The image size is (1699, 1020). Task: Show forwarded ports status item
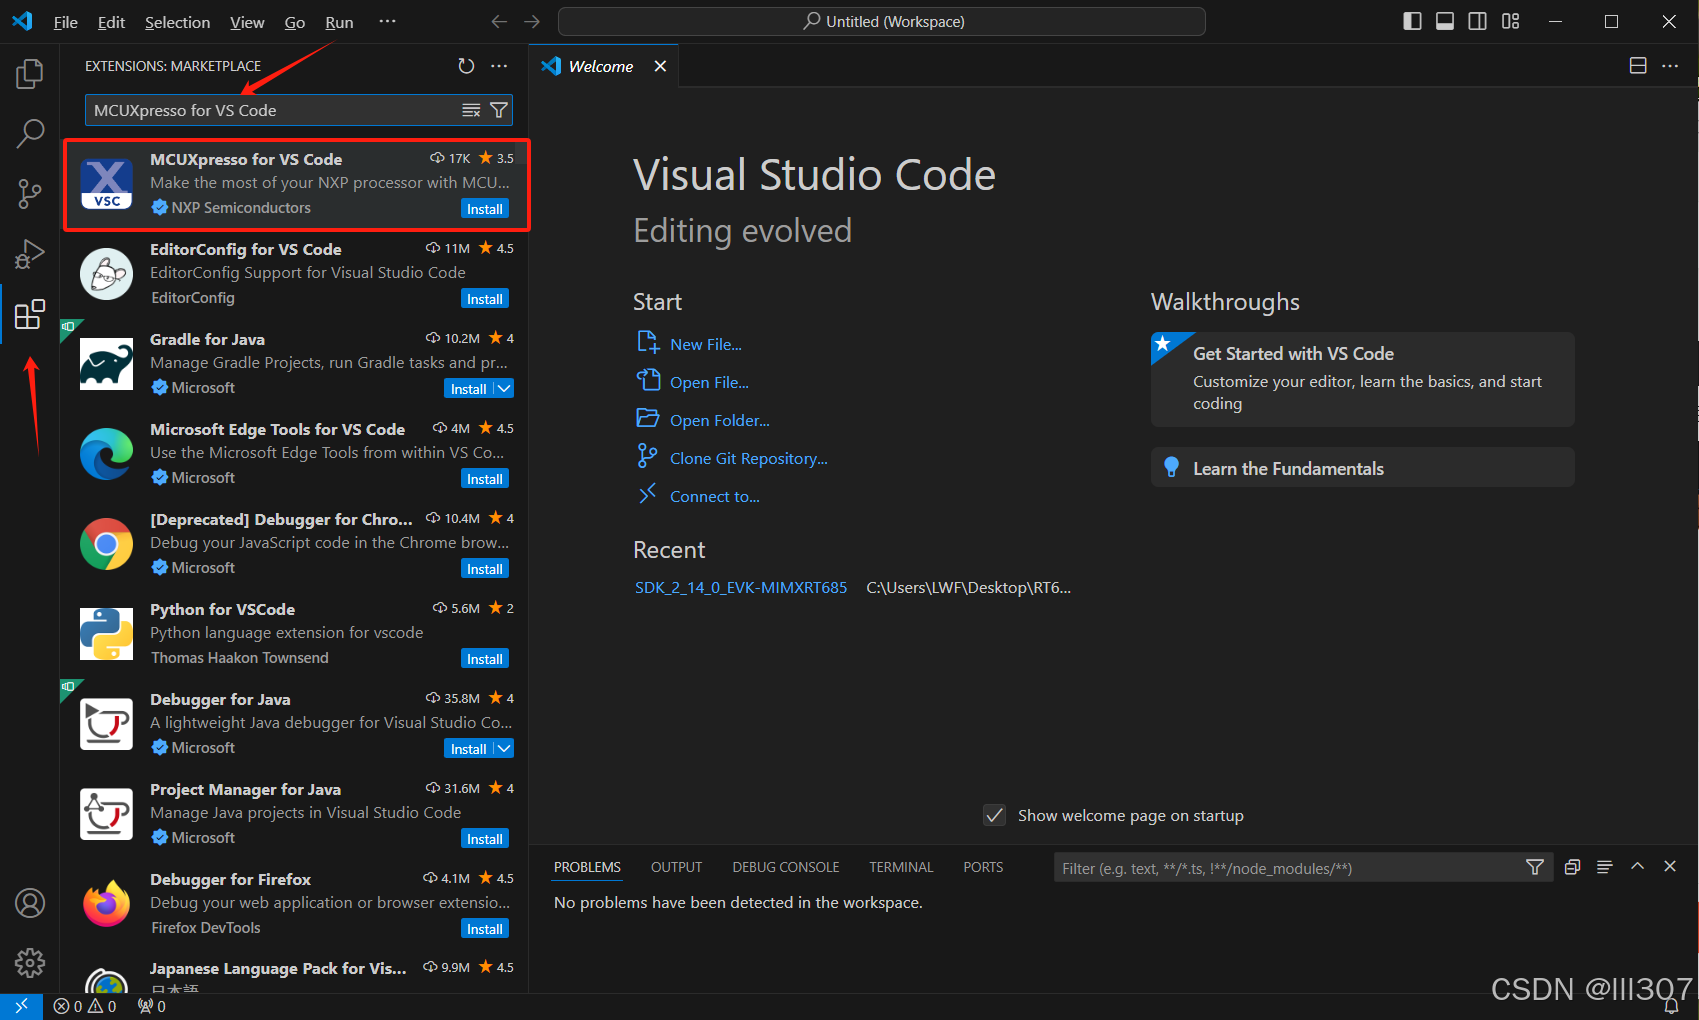click(152, 1006)
